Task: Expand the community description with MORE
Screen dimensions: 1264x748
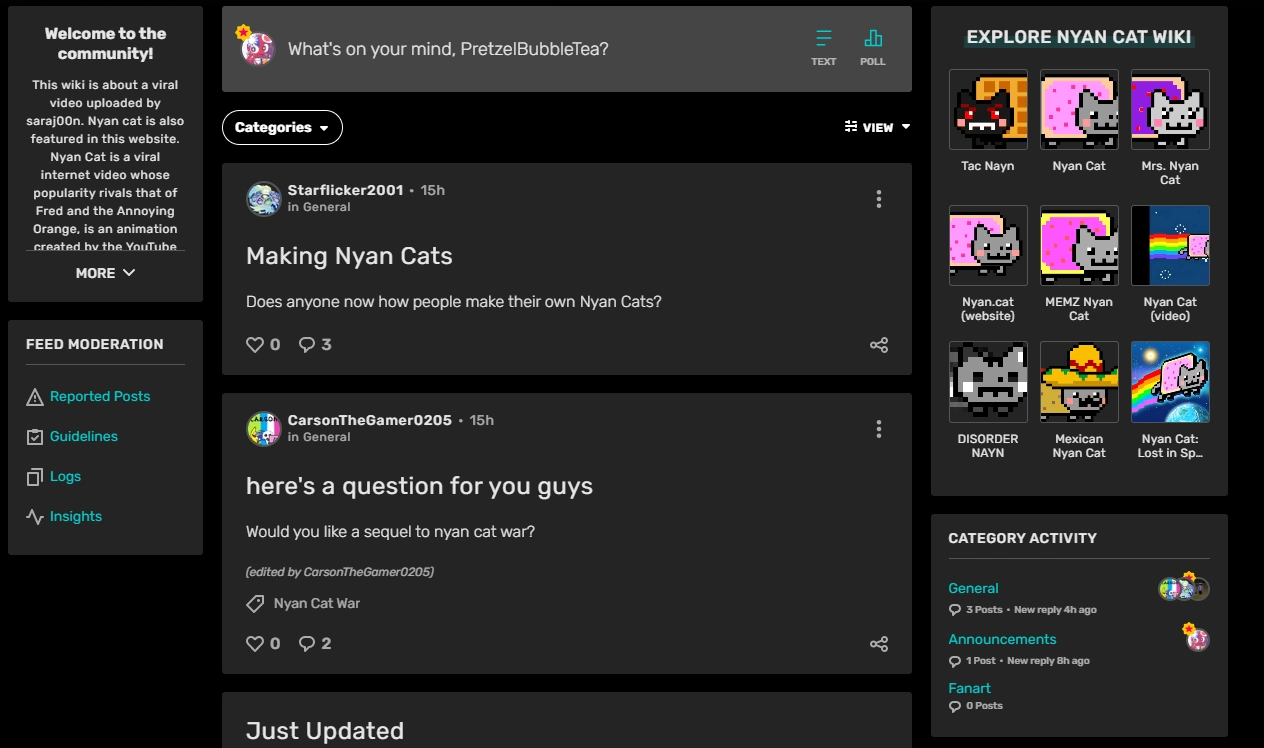Action: click(x=105, y=273)
